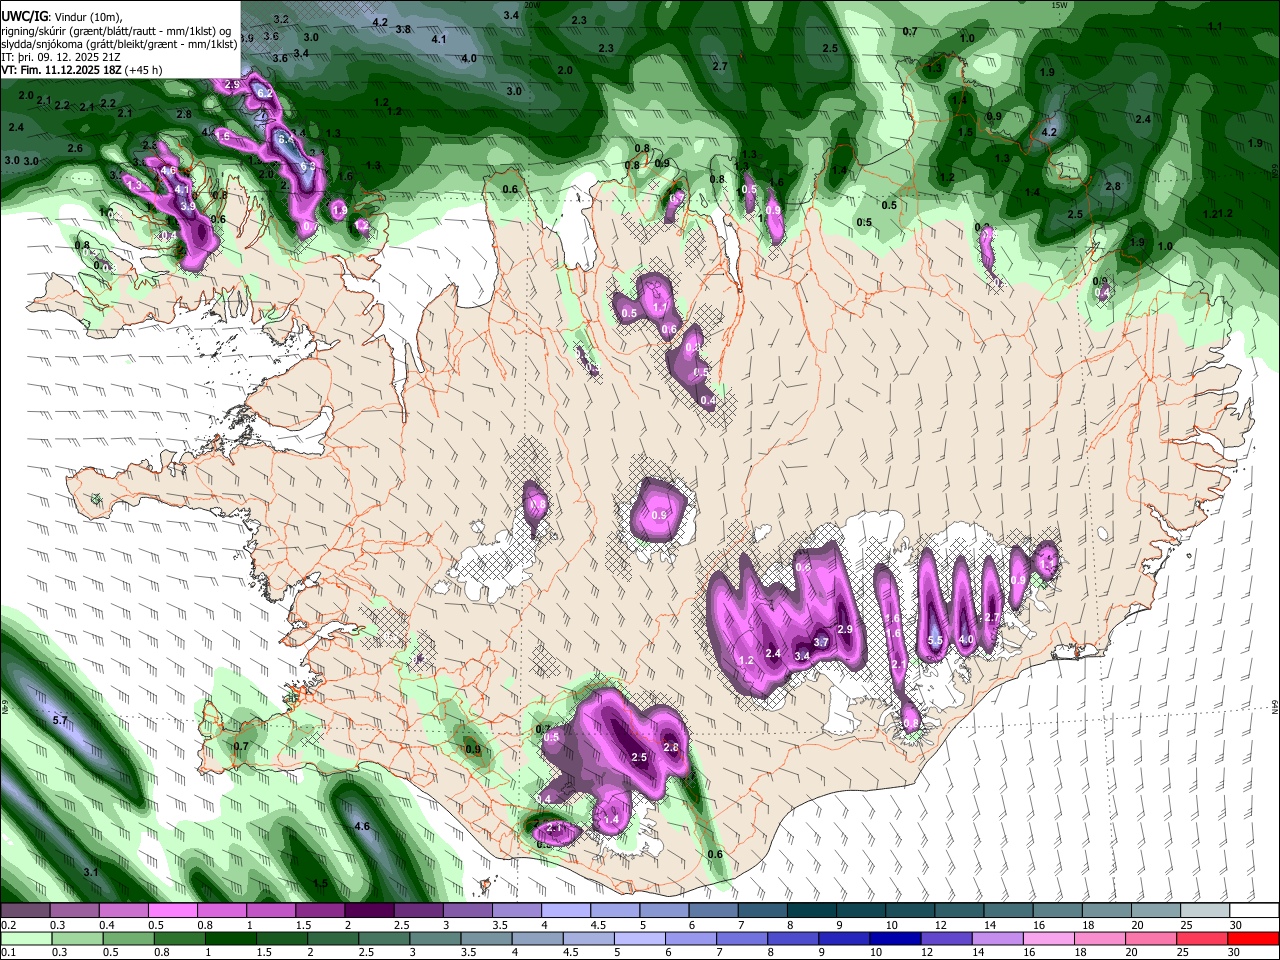1280x960 pixels.
Task: Pick the crimson 25 swatch in rain scale
Action: (x=1201, y=938)
